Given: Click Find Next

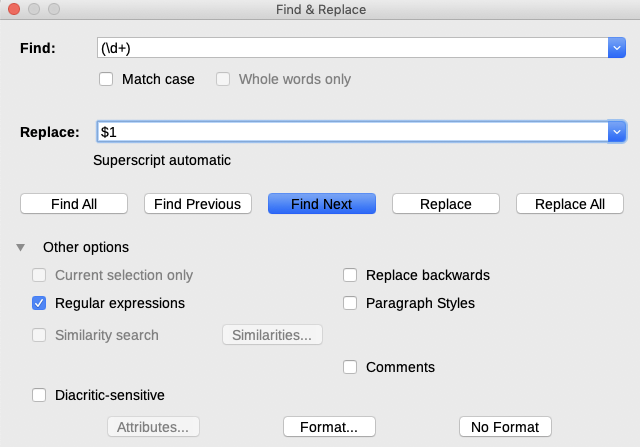Looking at the screenshot, I should click(321, 204).
